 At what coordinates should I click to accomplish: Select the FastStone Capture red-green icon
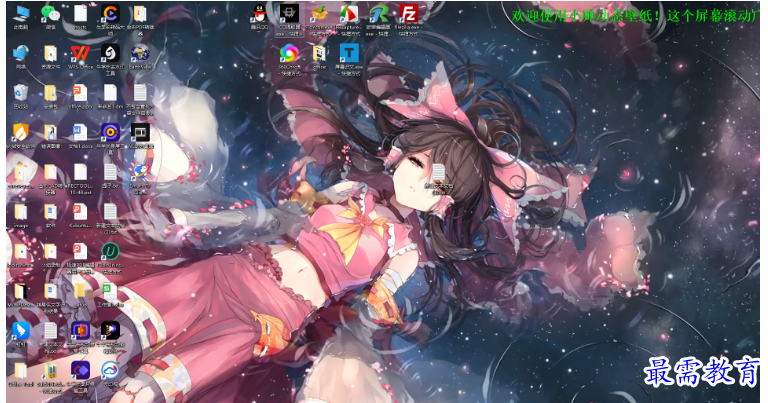tap(349, 14)
